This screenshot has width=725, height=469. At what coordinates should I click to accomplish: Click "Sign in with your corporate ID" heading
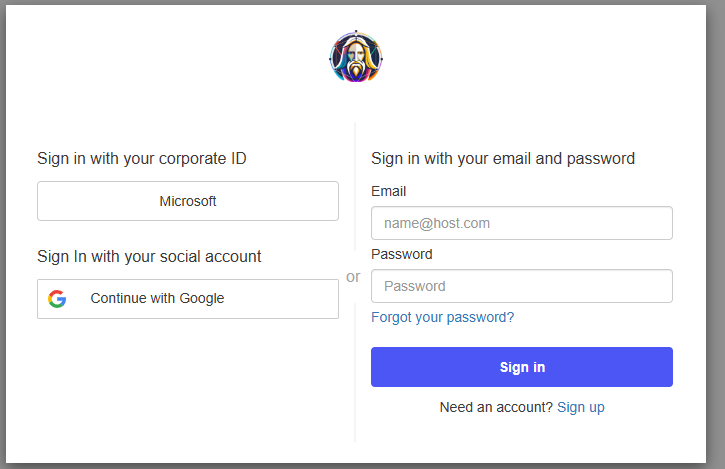[x=142, y=158]
